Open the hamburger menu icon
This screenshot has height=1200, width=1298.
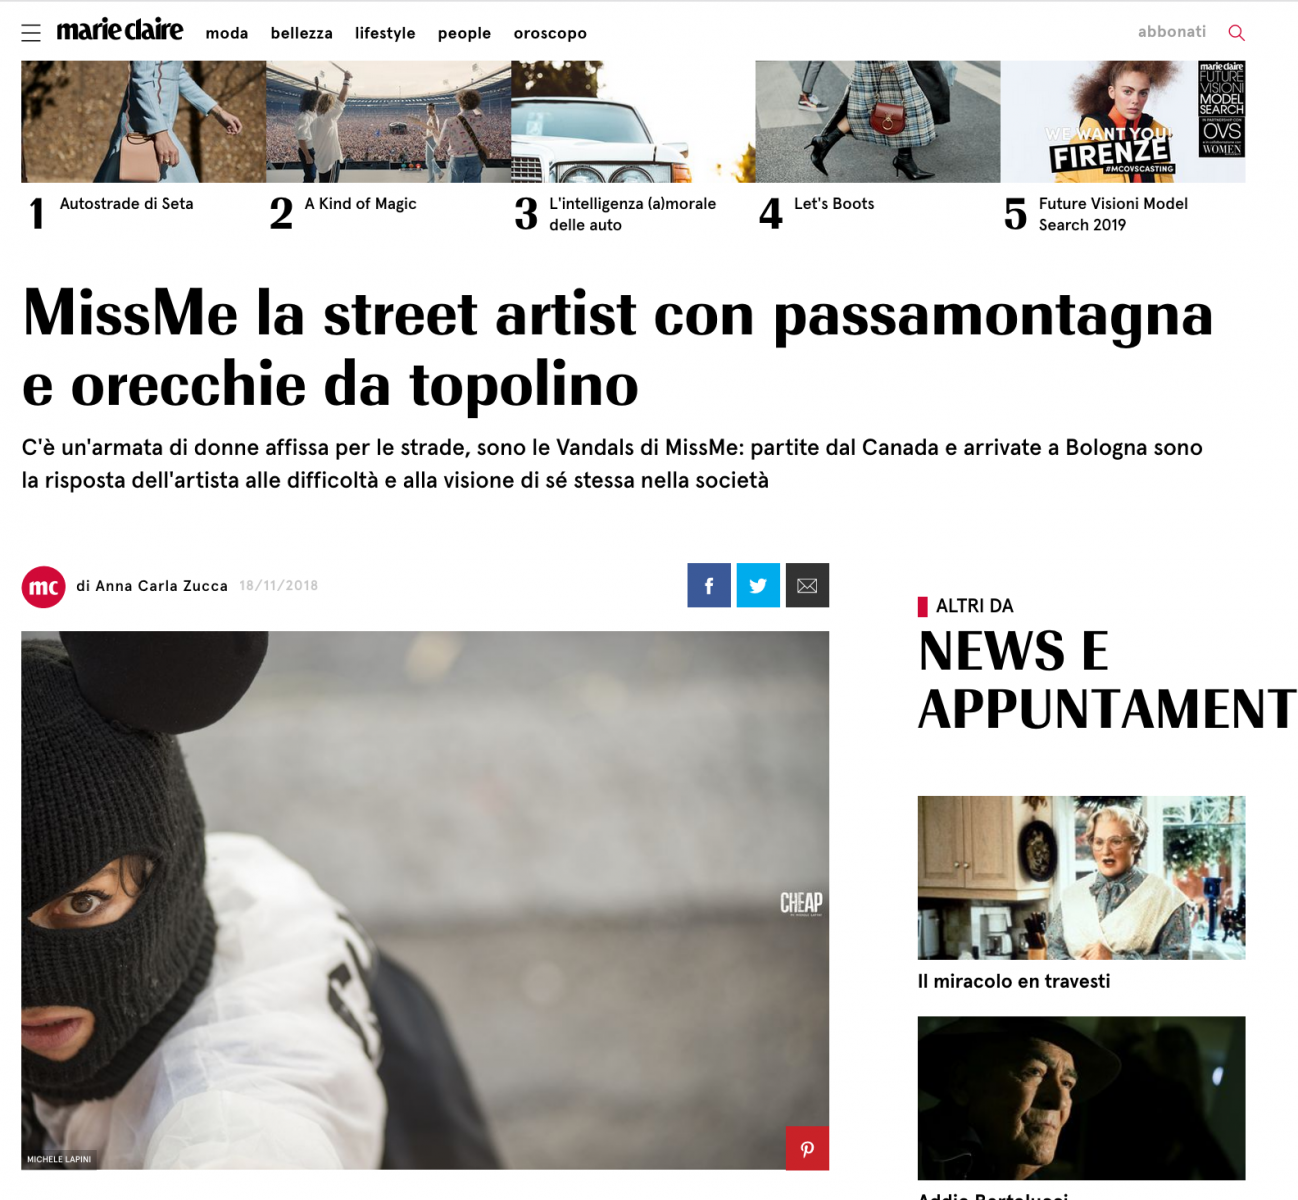(31, 33)
